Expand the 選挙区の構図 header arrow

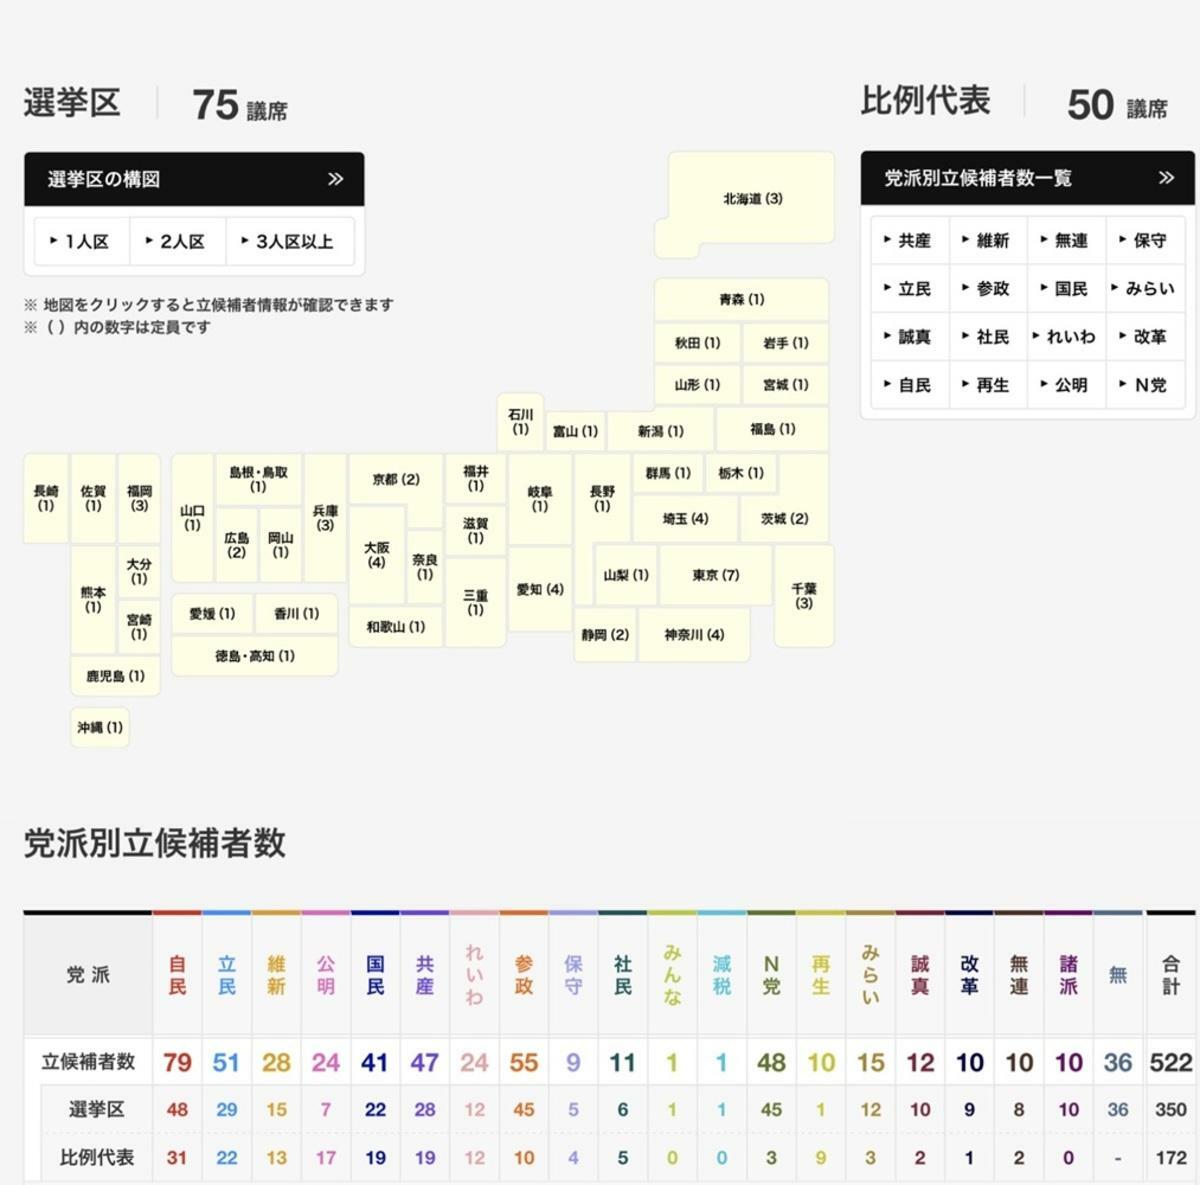click(335, 179)
